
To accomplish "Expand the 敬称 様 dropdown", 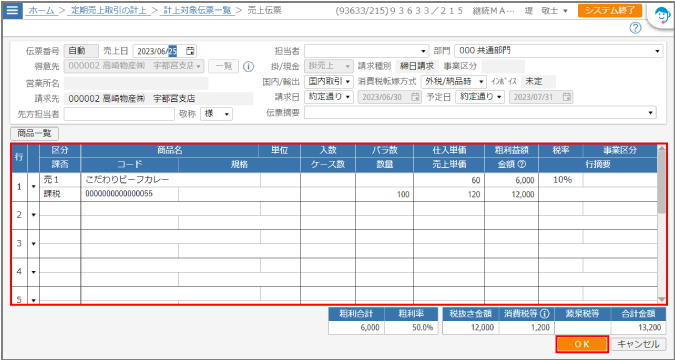I will 216,114.
